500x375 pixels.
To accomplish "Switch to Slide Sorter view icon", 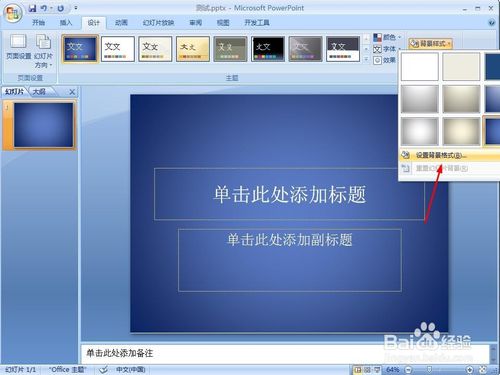I will click(367, 369).
